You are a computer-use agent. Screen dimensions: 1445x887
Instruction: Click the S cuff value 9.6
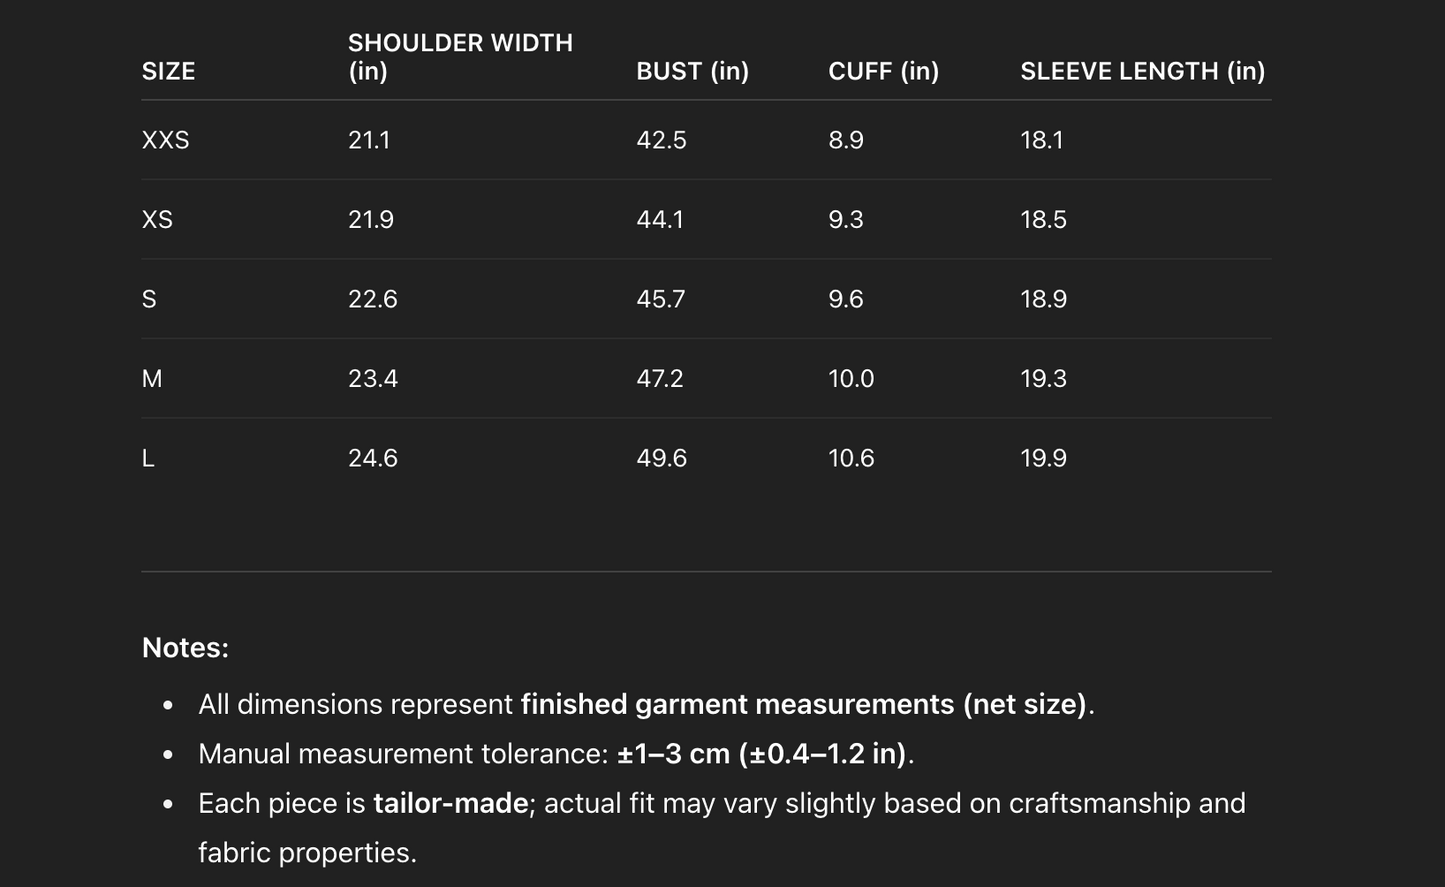[845, 299]
